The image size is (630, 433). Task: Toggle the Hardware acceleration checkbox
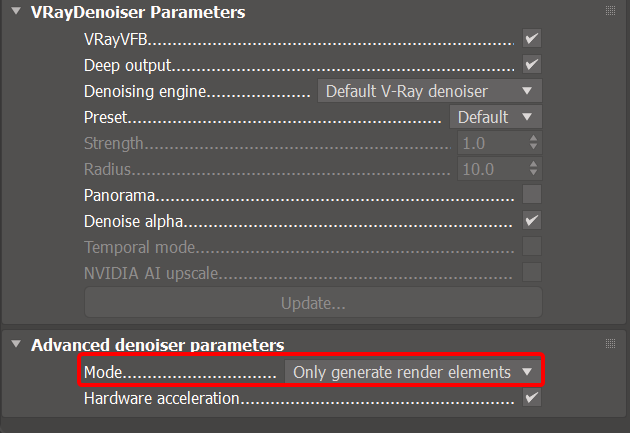[532, 398]
